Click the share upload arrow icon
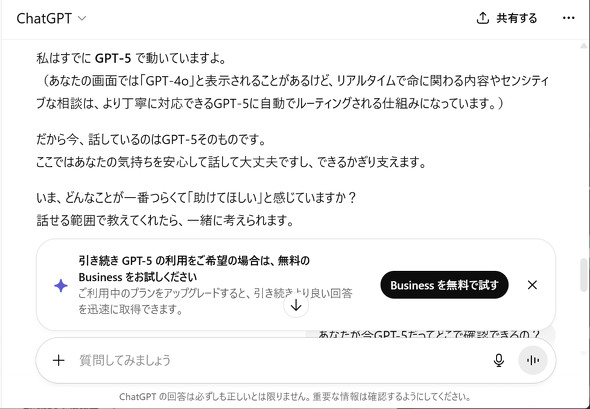The width and height of the screenshot is (590, 409). [x=482, y=18]
